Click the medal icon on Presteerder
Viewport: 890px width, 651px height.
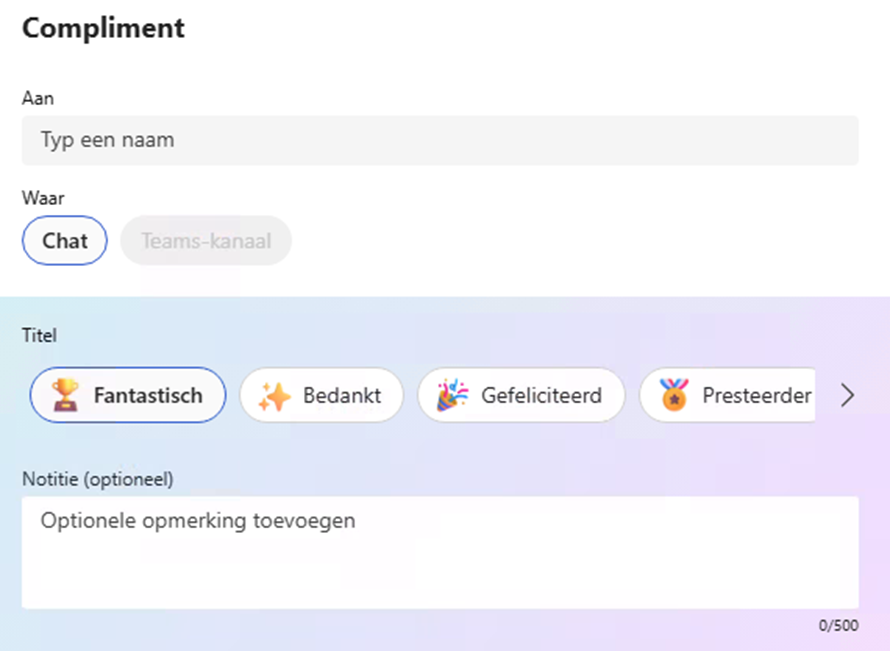click(675, 396)
